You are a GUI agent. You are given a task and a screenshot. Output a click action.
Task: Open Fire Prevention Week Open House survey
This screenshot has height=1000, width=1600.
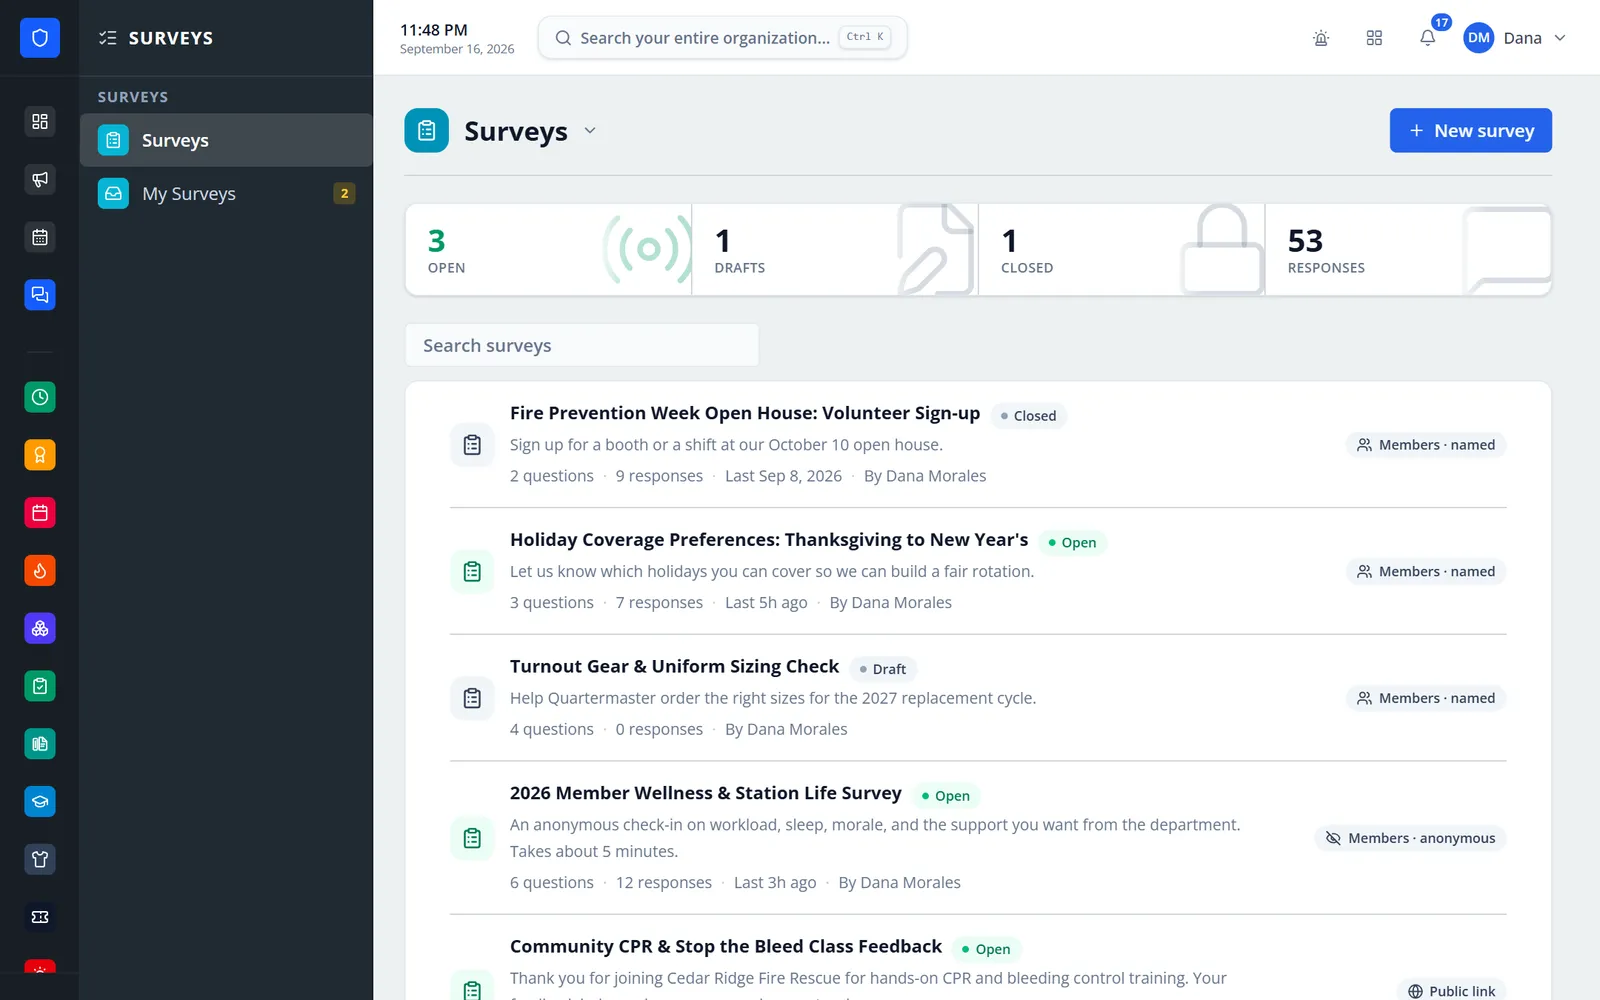(x=745, y=413)
